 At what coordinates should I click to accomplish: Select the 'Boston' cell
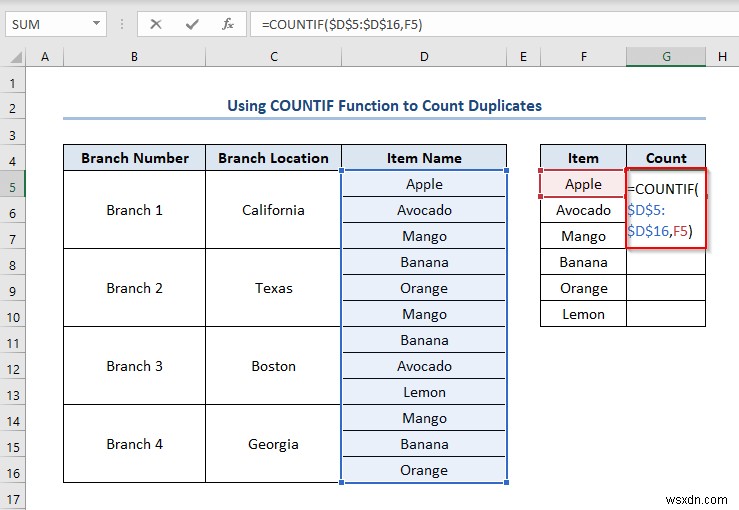point(273,366)
